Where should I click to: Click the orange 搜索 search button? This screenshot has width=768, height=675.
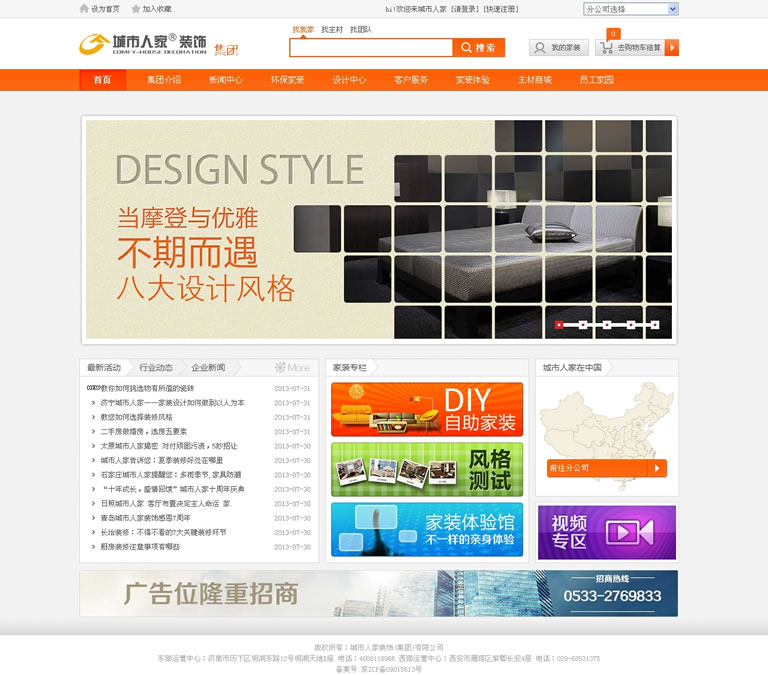click(478, 48)
